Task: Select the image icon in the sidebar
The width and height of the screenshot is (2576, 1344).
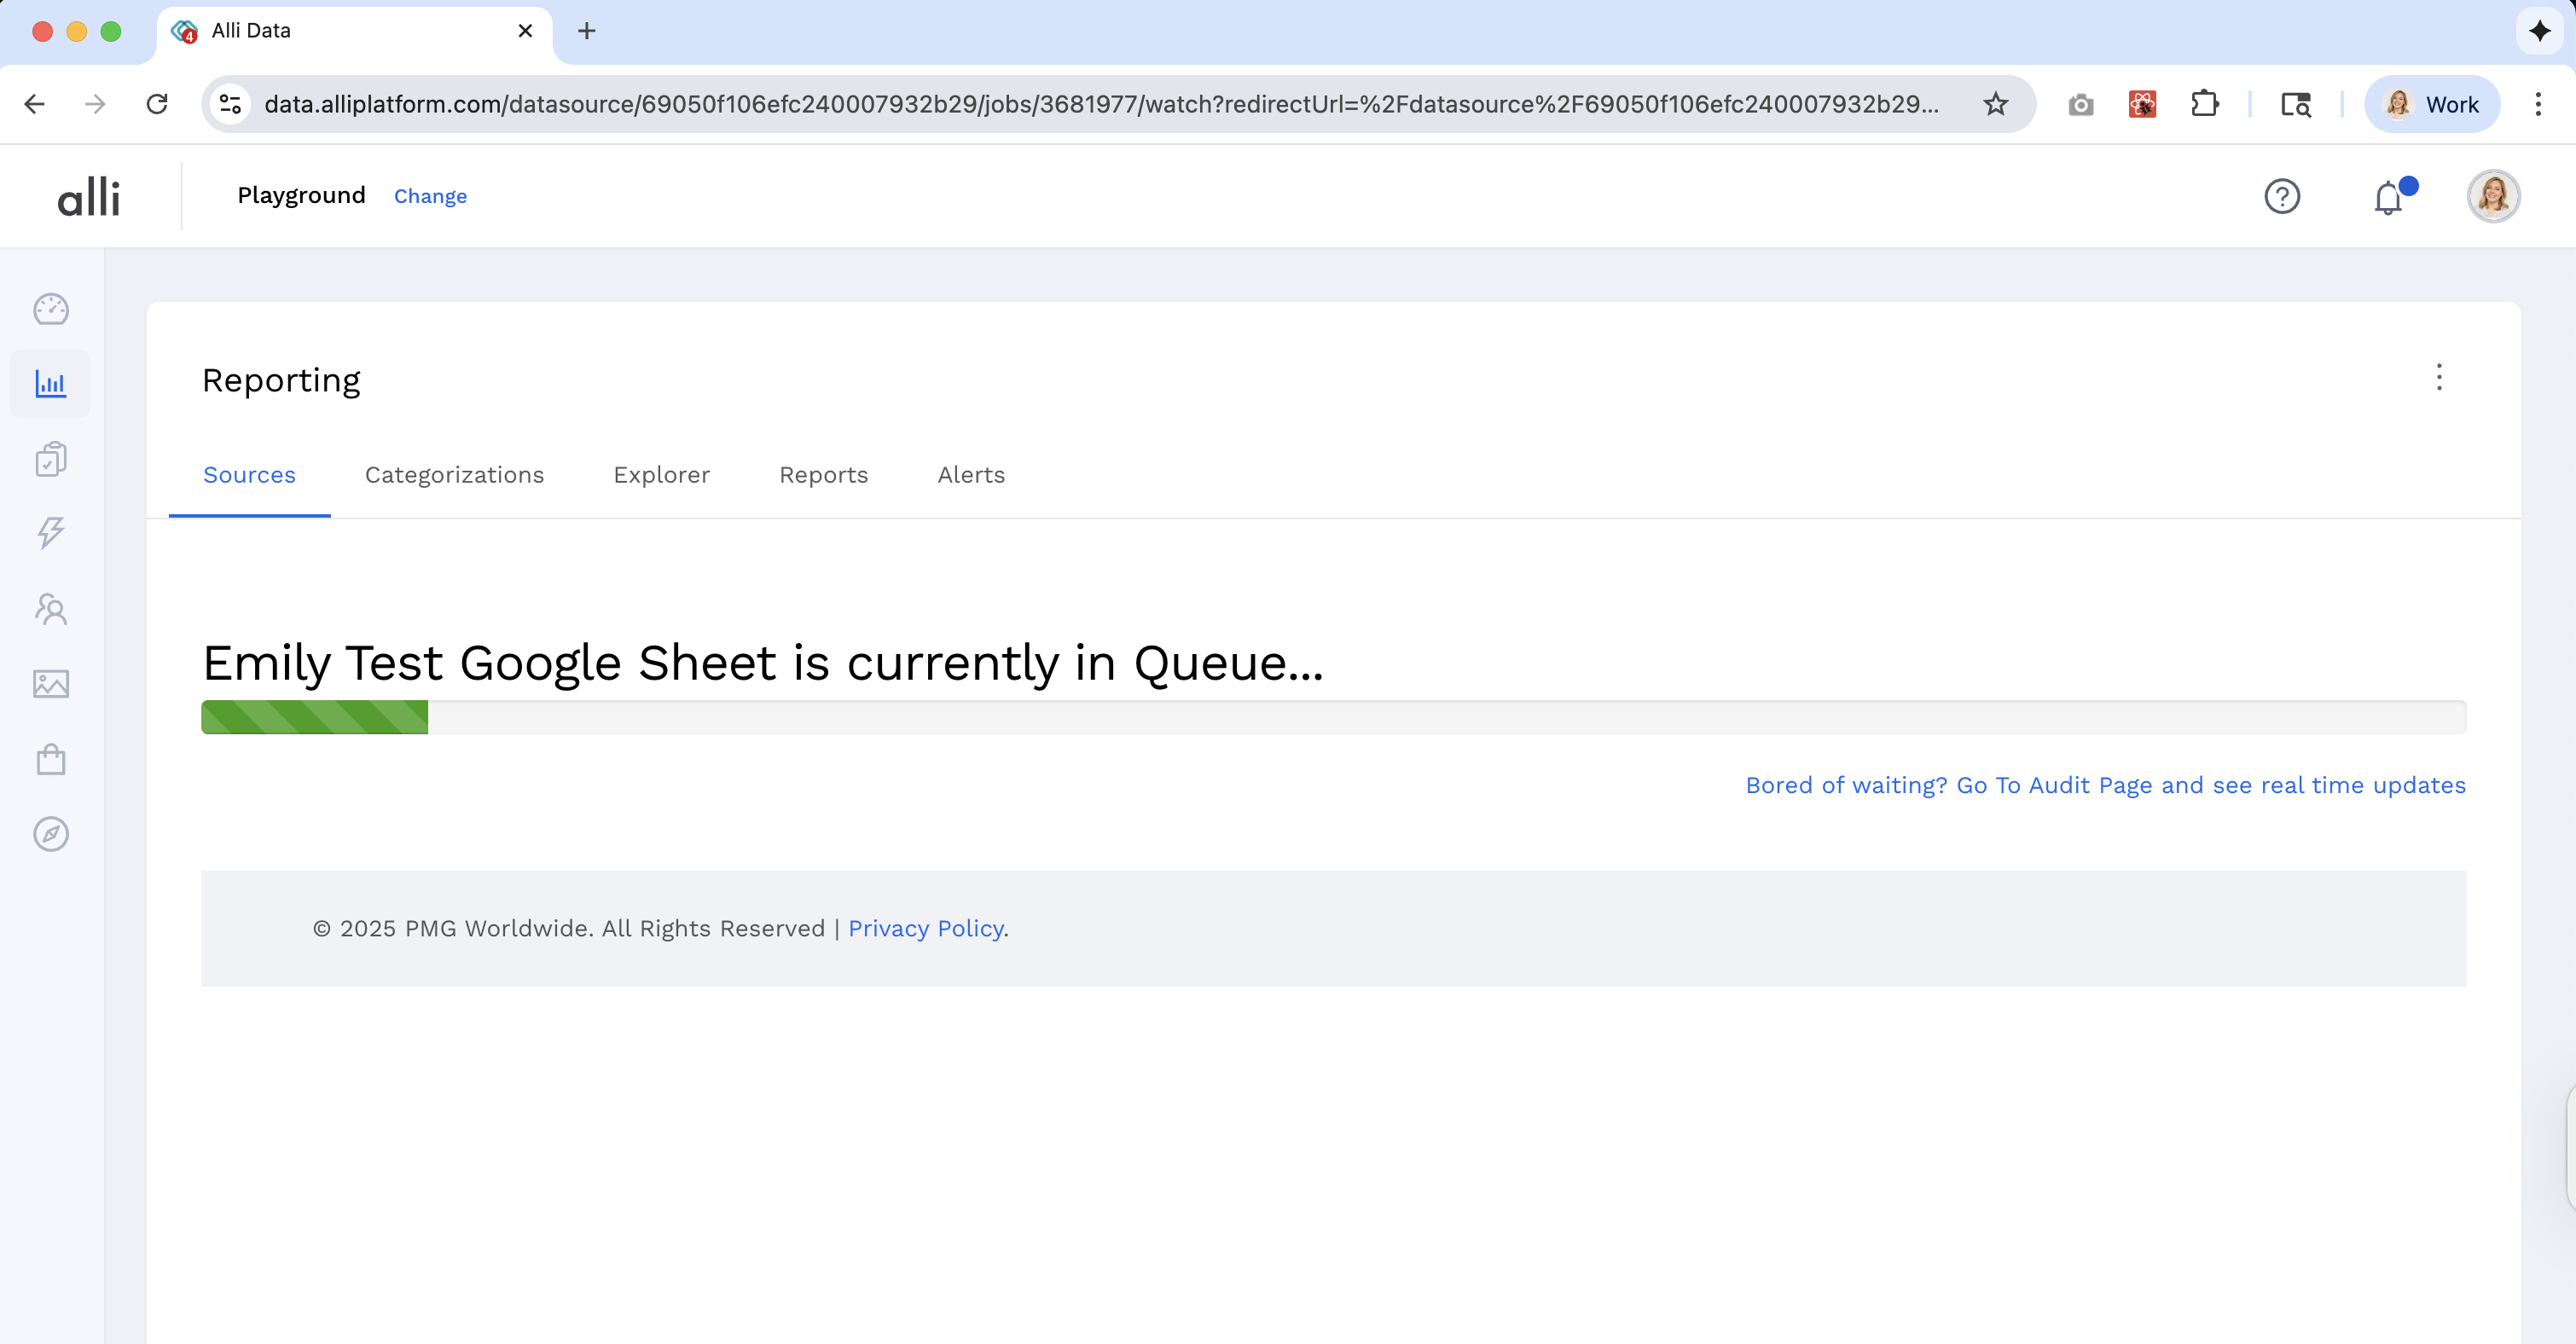Action: point(50,684)
